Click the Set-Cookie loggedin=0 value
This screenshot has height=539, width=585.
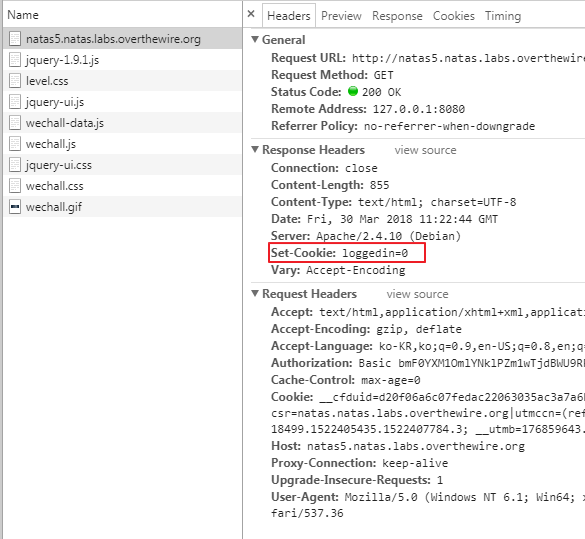(375, 253)
